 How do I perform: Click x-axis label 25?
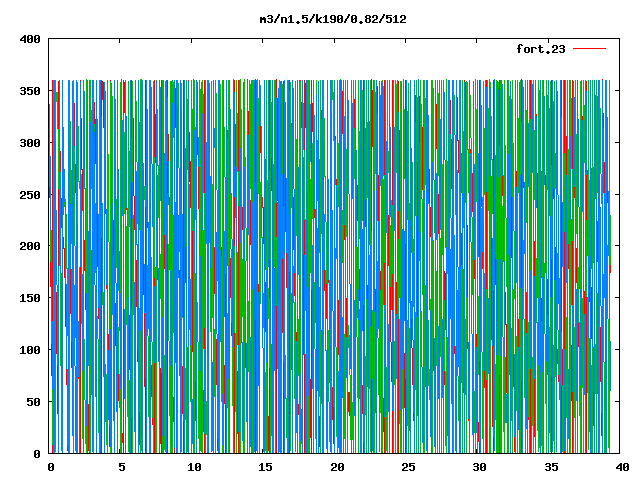point(408,467)
